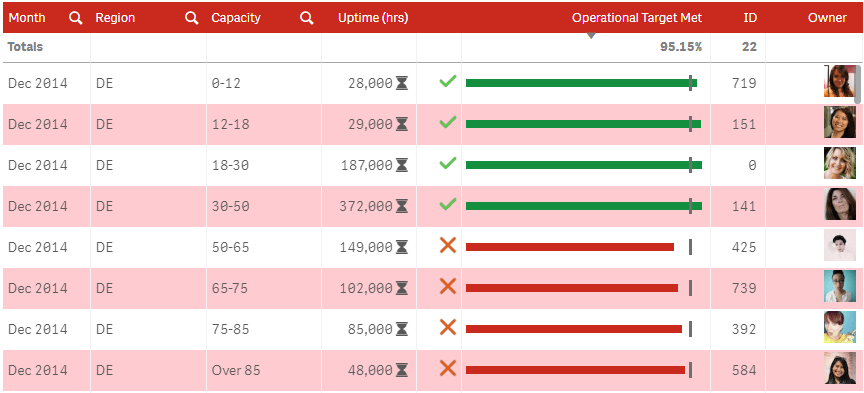Click the table's vertical scrollbar handle
864x393 pixels.
[857, 84]
